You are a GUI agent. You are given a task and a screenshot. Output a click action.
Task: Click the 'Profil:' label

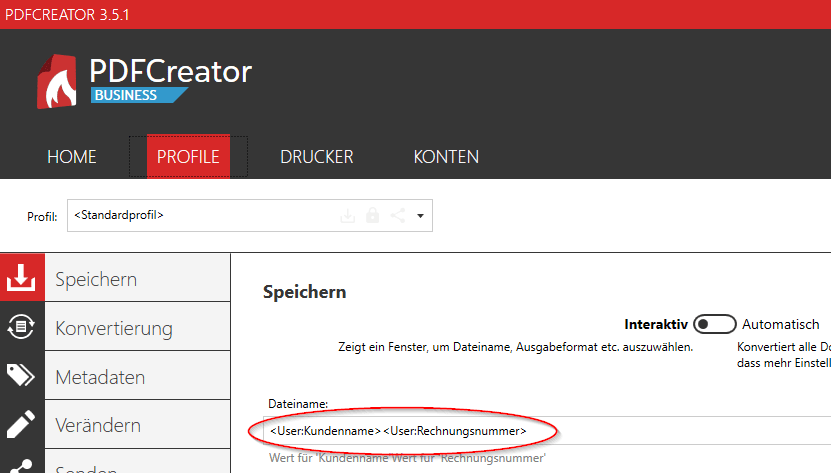pos(42,216)
